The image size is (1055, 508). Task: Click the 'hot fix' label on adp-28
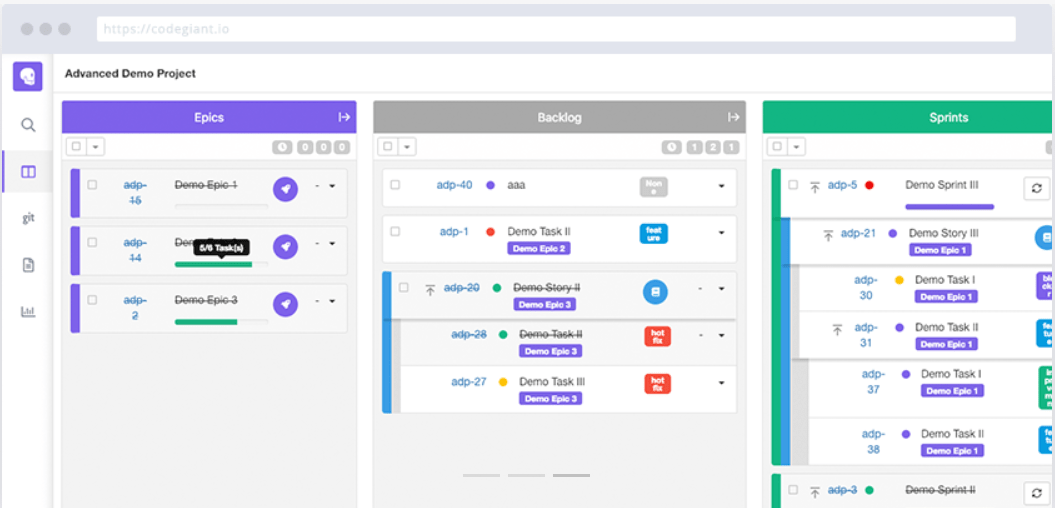click(657, 336)
